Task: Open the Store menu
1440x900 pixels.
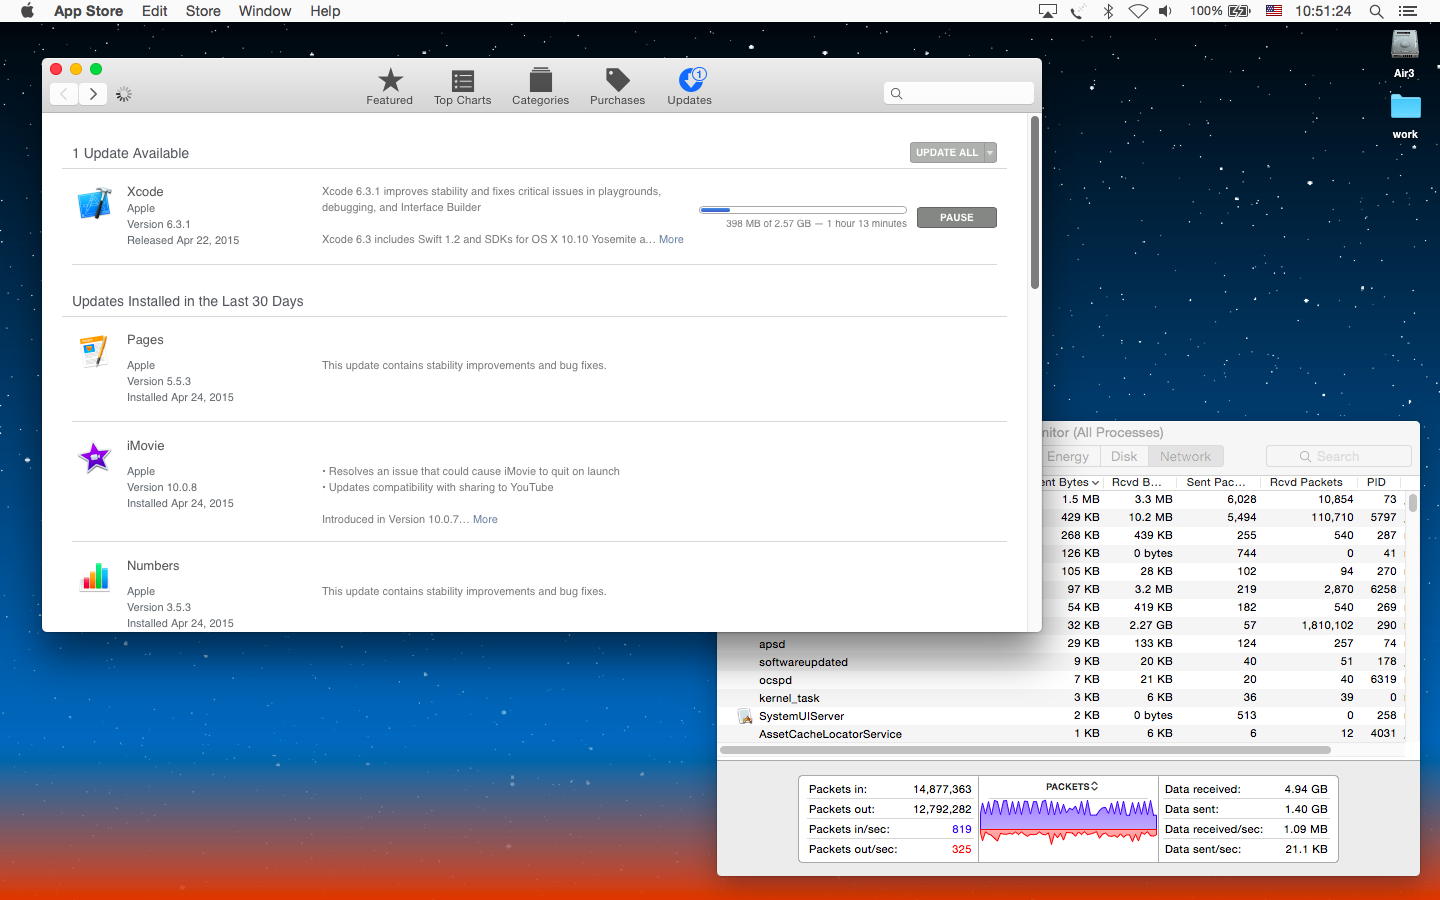Action: coord(203,11)
